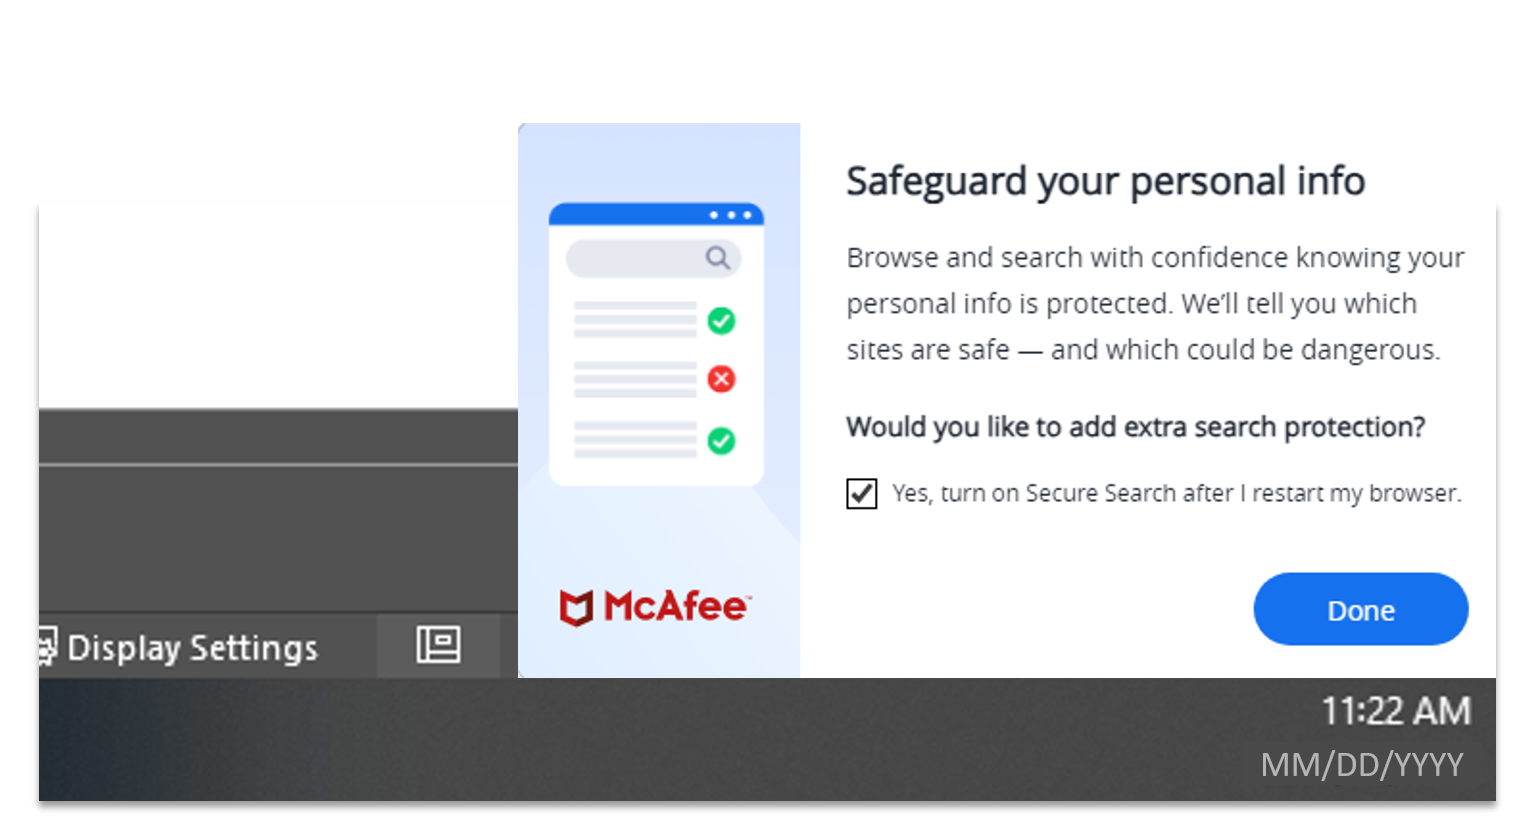Screen dimensions: 1524x821
Task: Click the 'Yes, turn on Secure Search' label
Action: point(1176,493)
